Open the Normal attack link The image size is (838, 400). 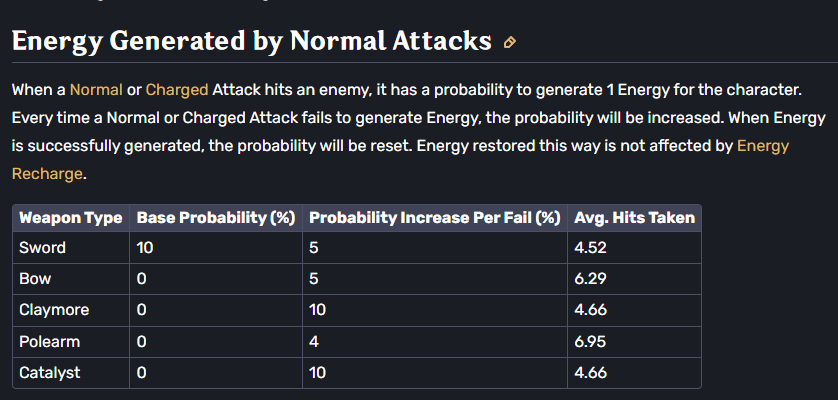click(x=96, y=89)
